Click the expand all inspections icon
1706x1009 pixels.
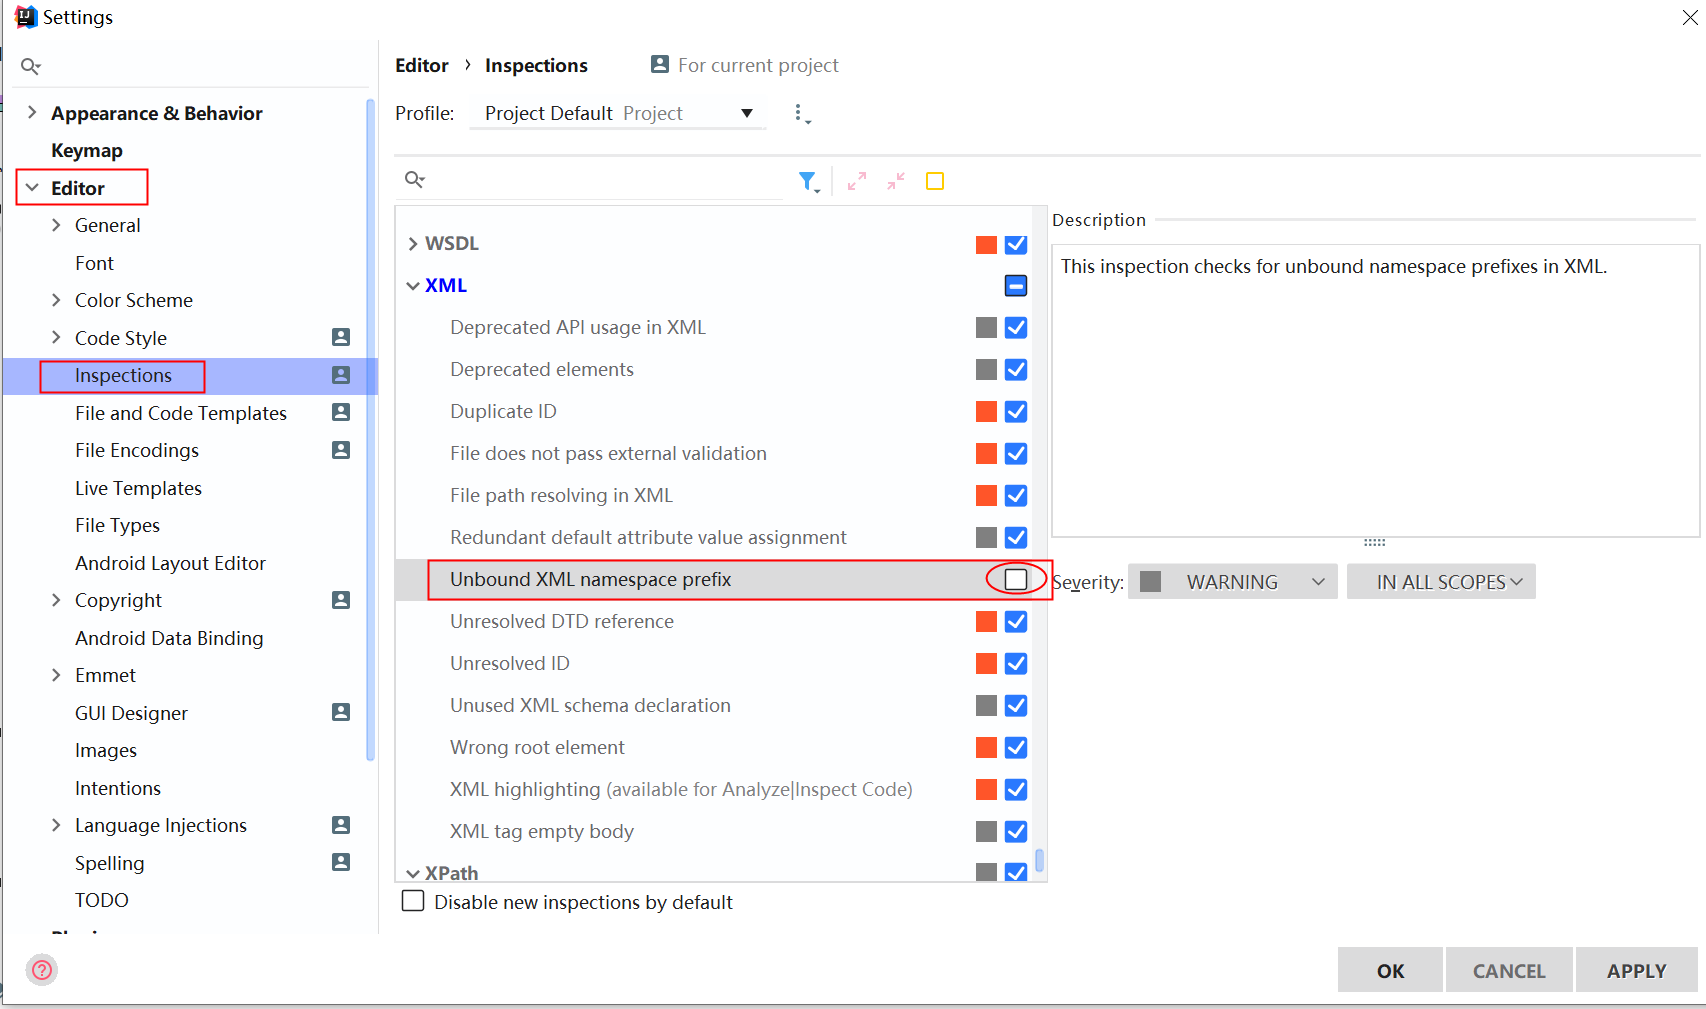tap(857, 181)
